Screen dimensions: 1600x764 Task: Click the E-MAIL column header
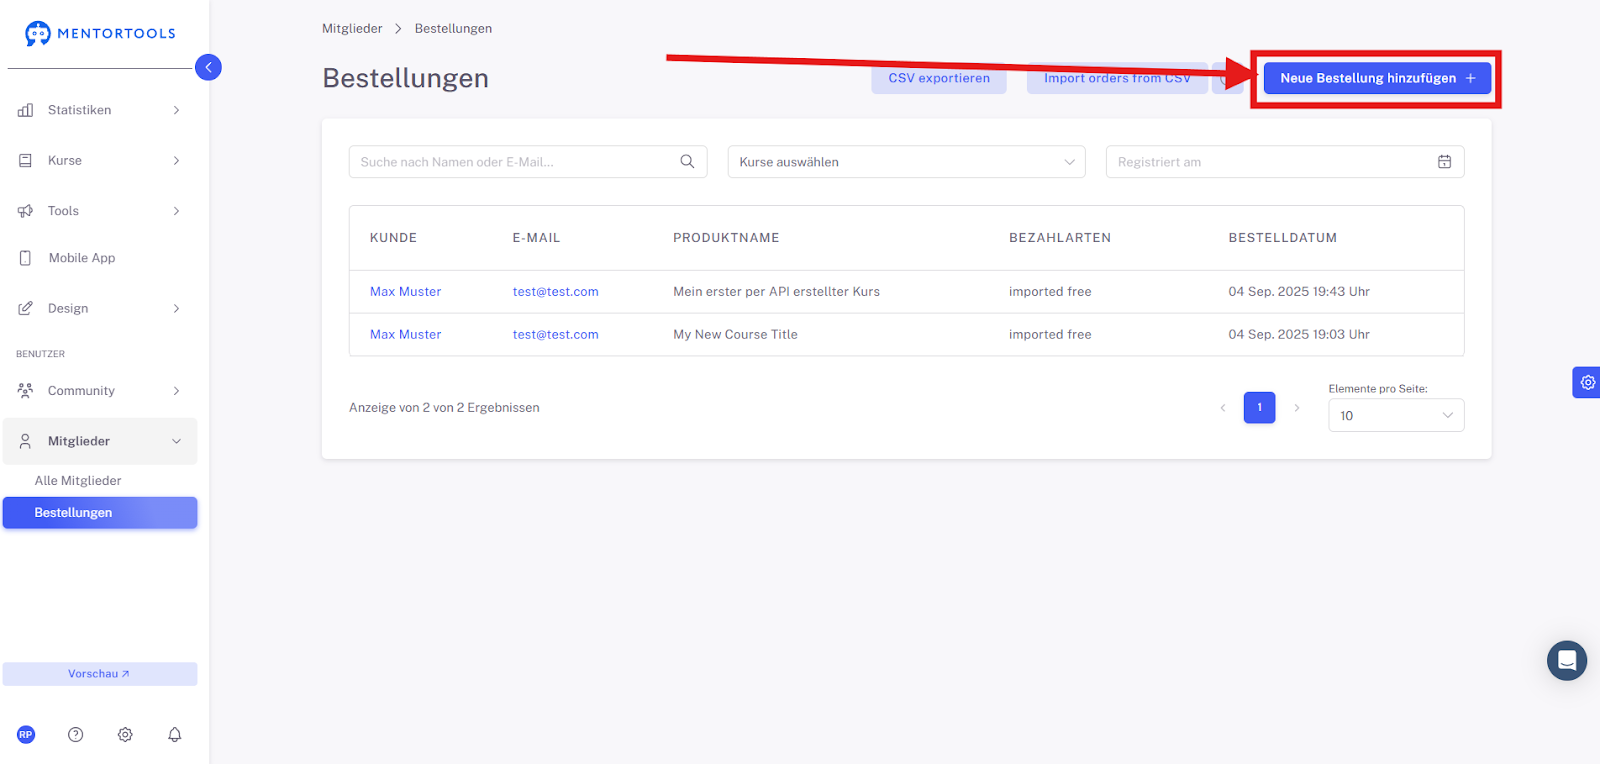[x=536, y=238]
